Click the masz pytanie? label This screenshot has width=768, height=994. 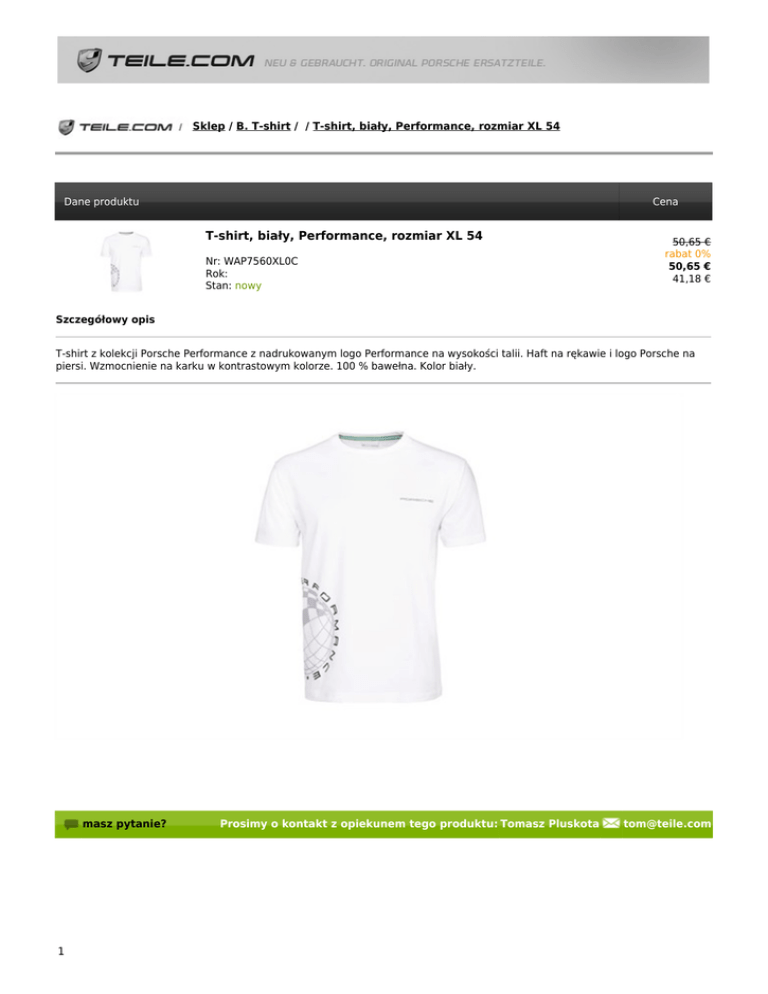click(x=124, y=824)
